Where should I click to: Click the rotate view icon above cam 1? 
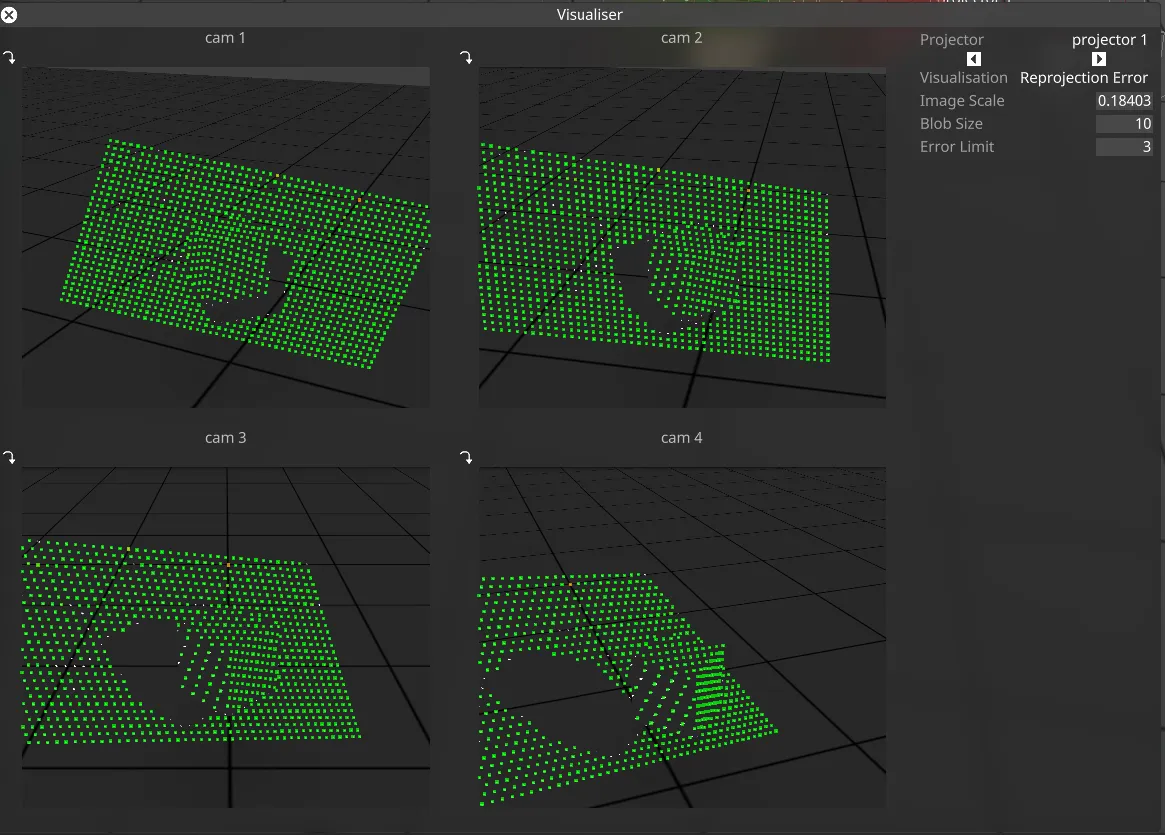click(10, 57)
